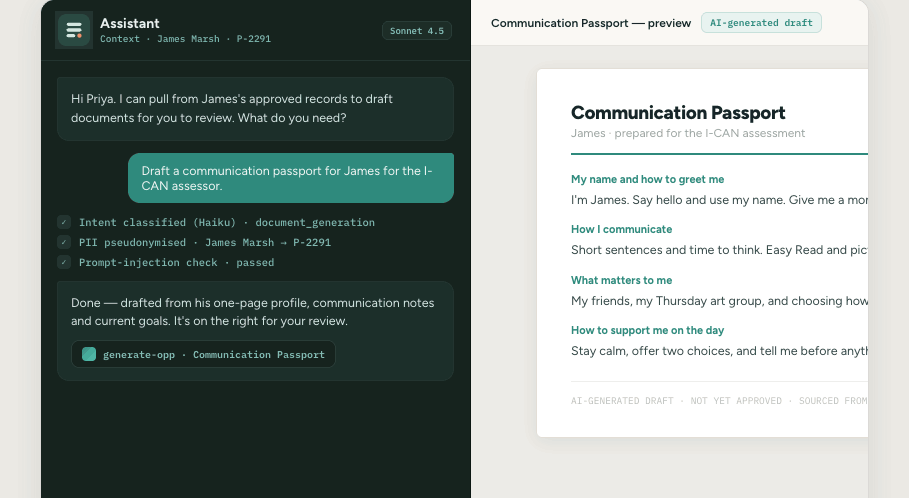Image resolution: width=909 pixels, height=498 pixels.
Task: Click 'Prompt-injection check · passed' text
Action: (176, 262)
